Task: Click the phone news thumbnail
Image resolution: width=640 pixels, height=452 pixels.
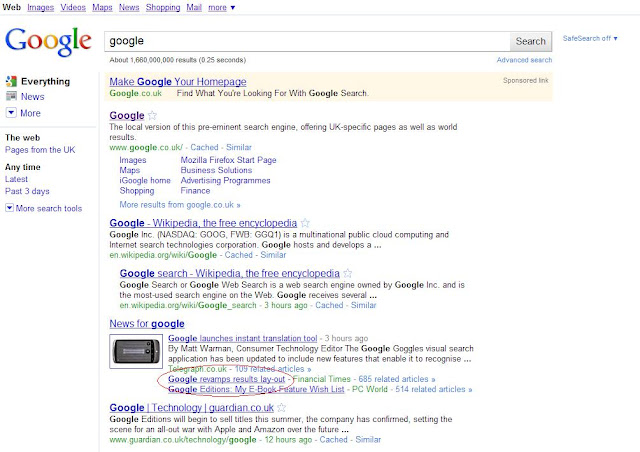Action: pyautogui.click(x=136, y=352)
